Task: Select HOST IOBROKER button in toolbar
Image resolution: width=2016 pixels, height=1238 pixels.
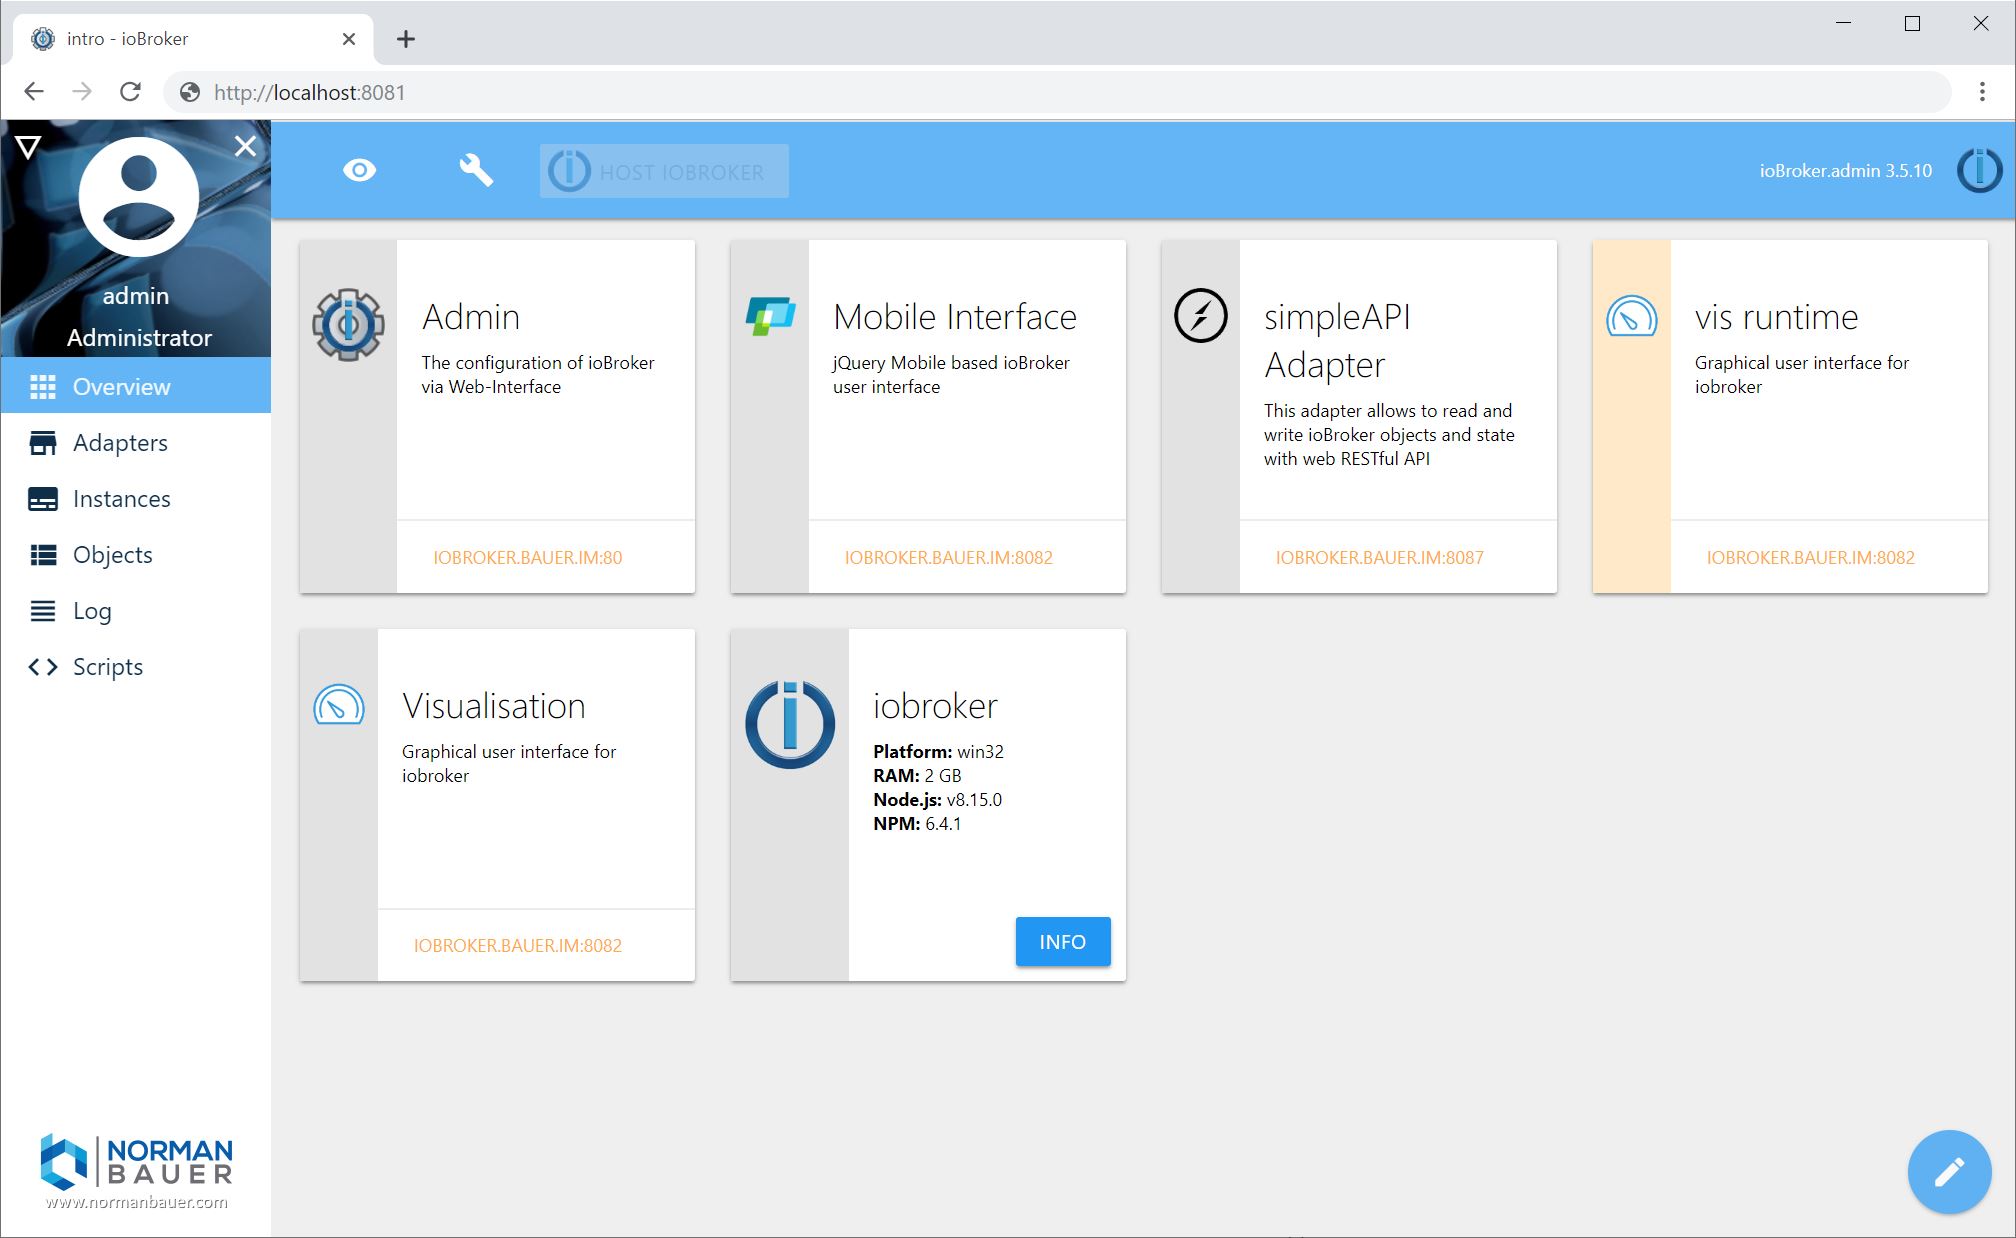Action: (x=664, y=171)
